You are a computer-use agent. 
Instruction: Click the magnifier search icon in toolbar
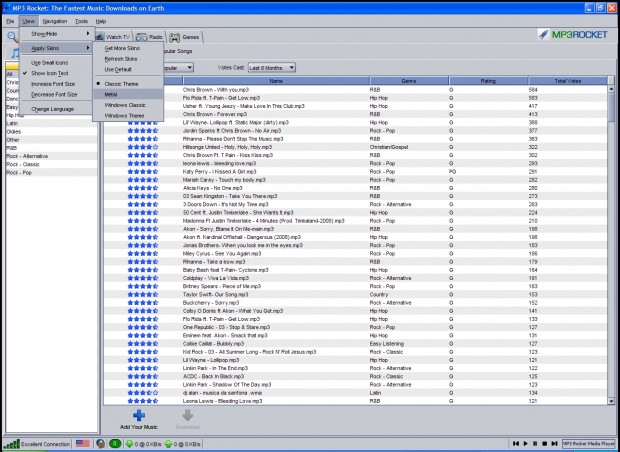(13, 37)
